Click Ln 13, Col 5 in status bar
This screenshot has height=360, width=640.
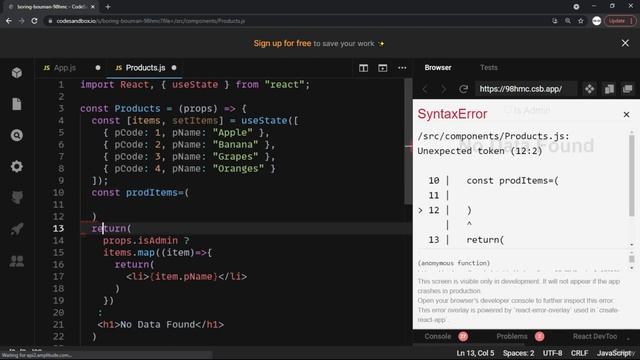point(475,353)
